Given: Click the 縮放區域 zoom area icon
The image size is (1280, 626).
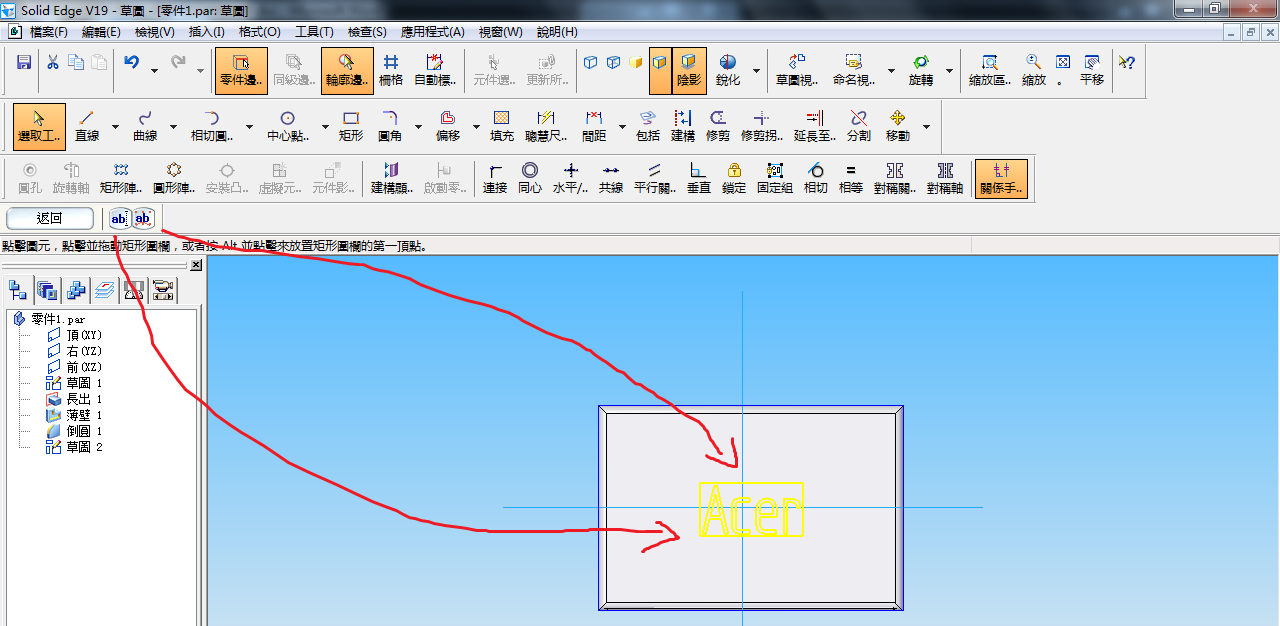Looking at the screenshot, I should point(990,70).
